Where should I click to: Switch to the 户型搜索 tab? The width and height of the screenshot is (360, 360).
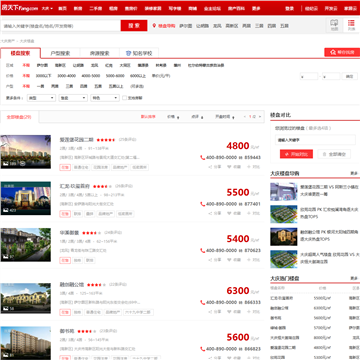pos(60,53)
